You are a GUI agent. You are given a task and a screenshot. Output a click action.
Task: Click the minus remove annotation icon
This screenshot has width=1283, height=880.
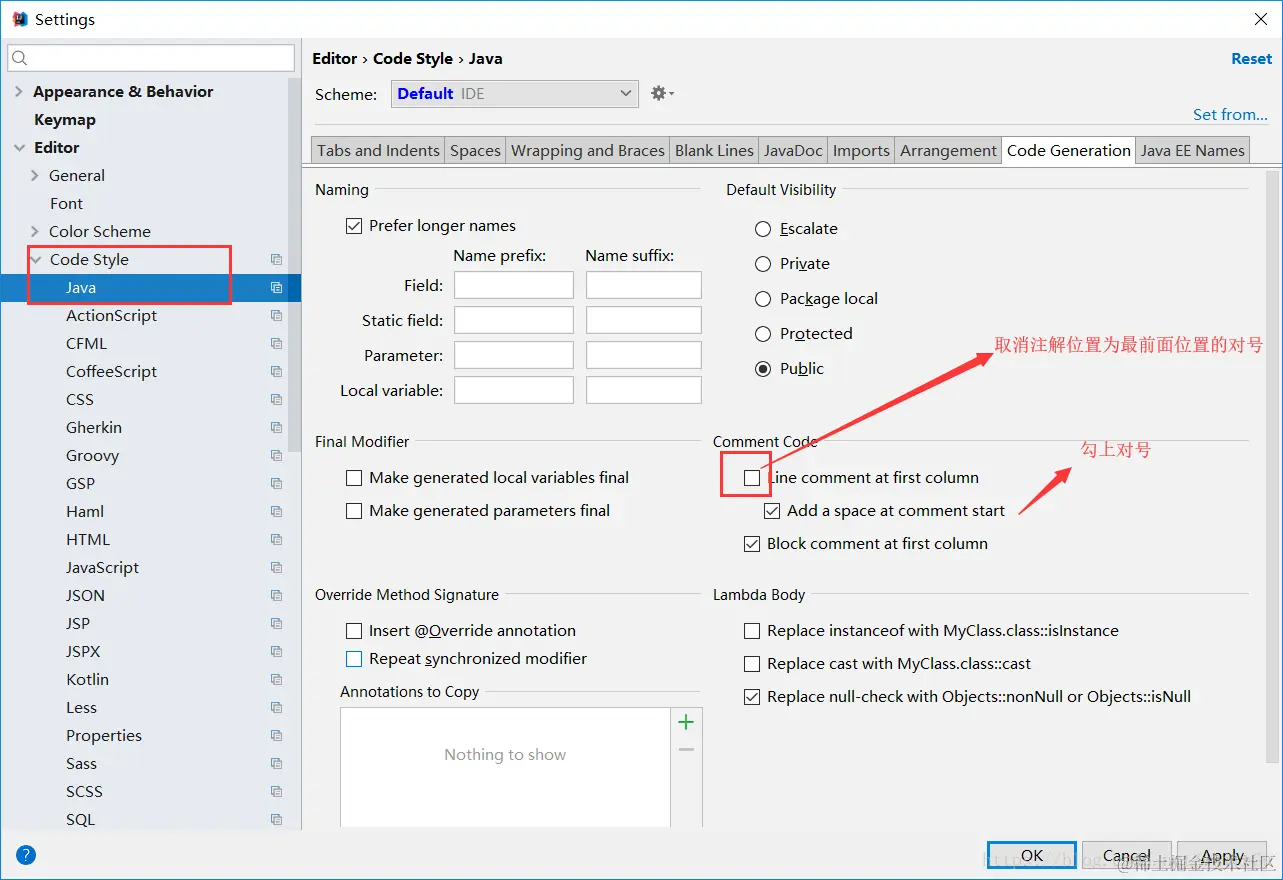pyautogui.click(x=686, y=749)
